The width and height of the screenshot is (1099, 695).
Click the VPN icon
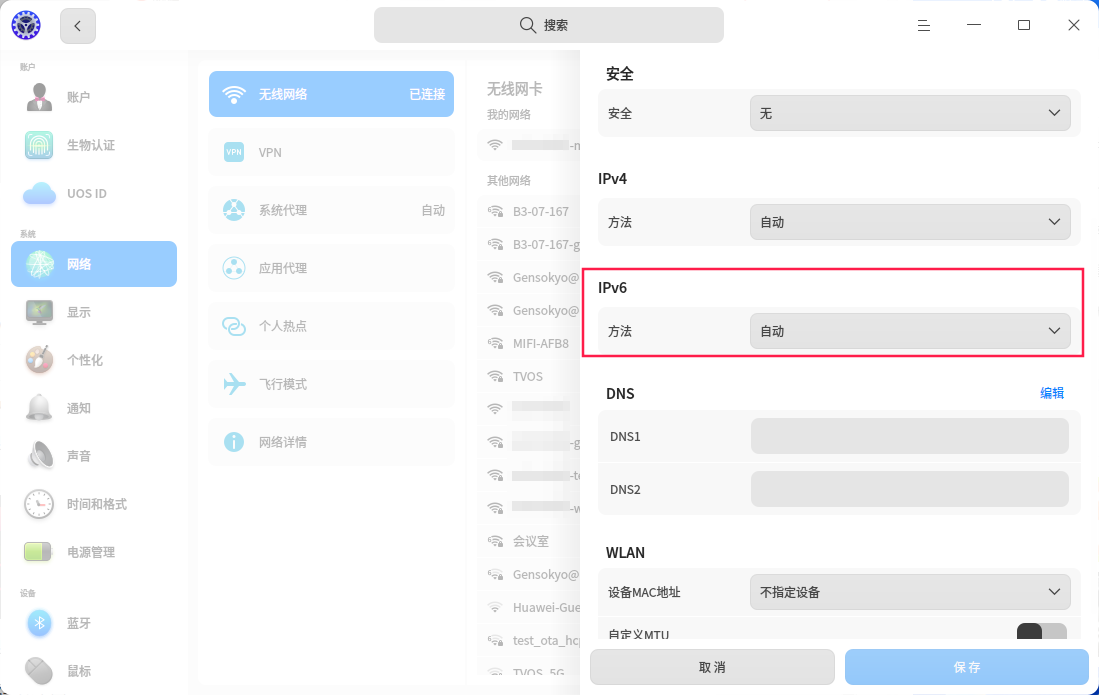click(x=233, y=152)
